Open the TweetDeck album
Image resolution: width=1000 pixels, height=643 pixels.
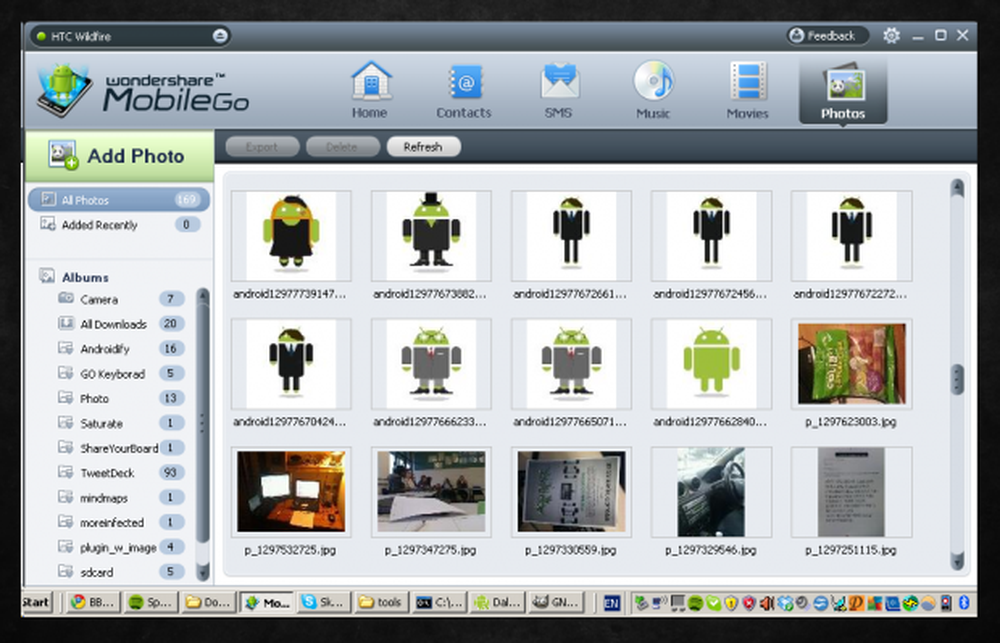pyautogui.click(x=121, y=473)
